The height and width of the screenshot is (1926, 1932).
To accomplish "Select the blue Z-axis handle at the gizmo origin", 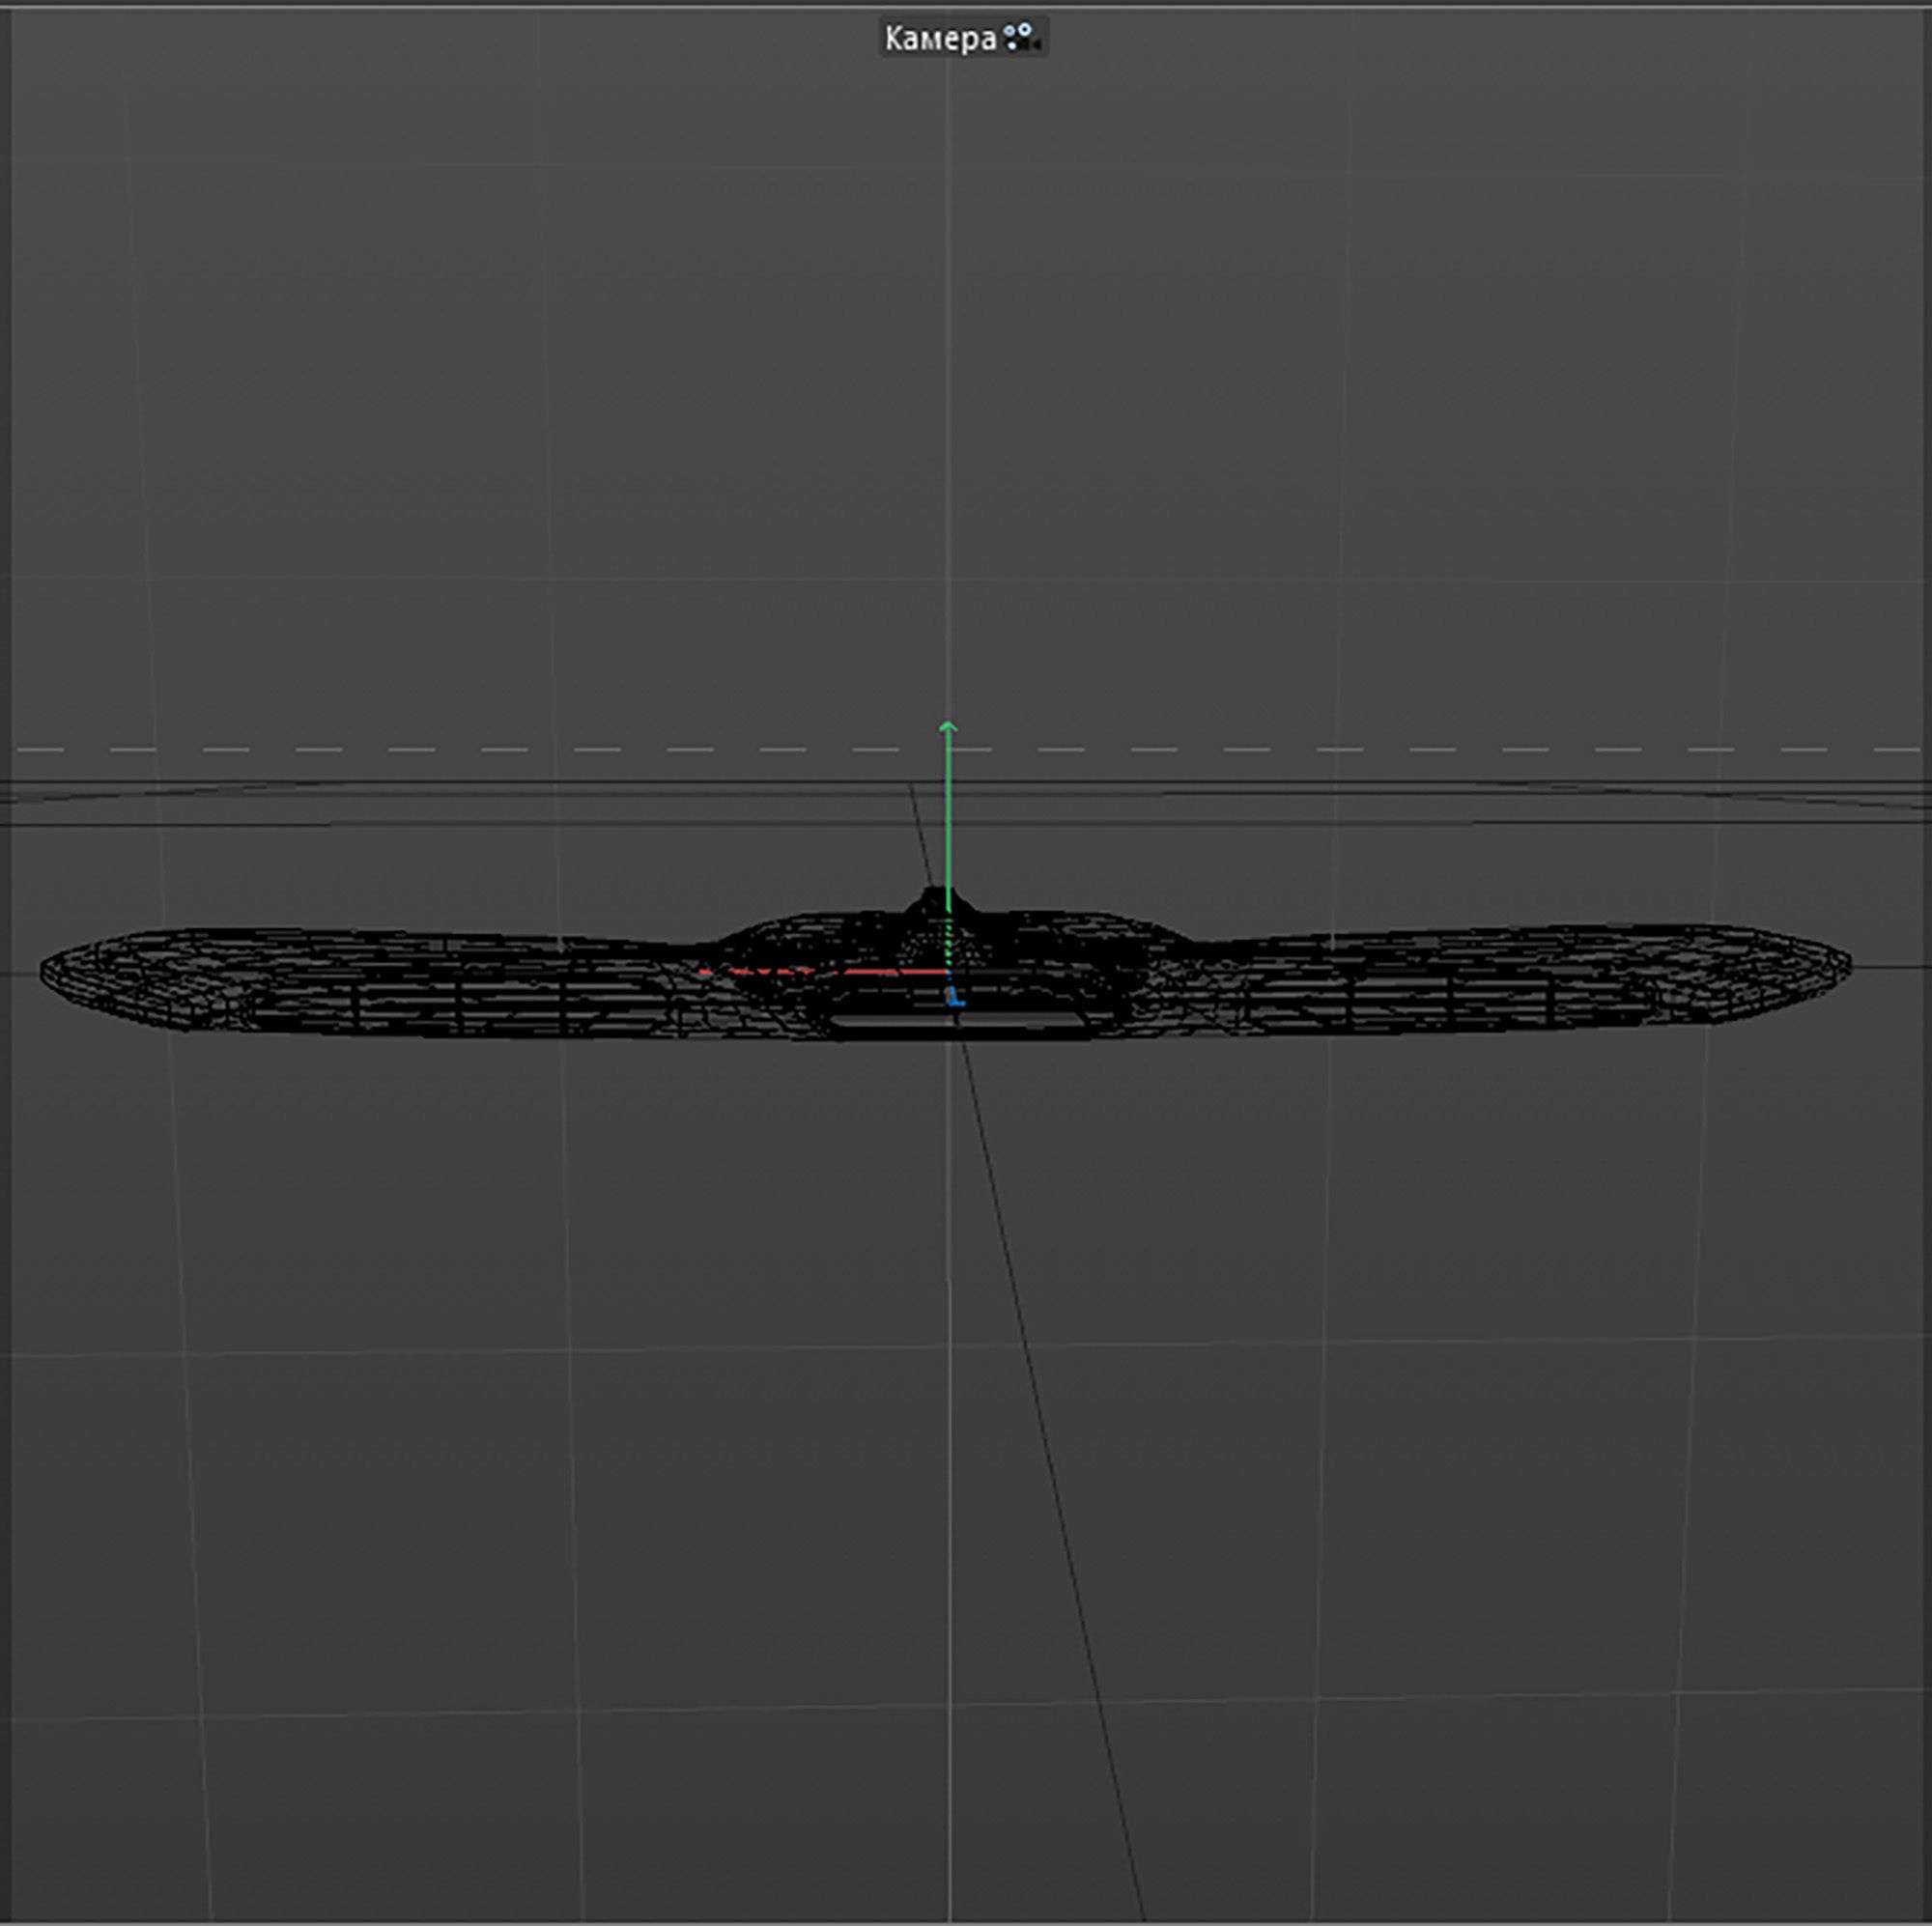I will pyautogui.click(x=955, y=996).
